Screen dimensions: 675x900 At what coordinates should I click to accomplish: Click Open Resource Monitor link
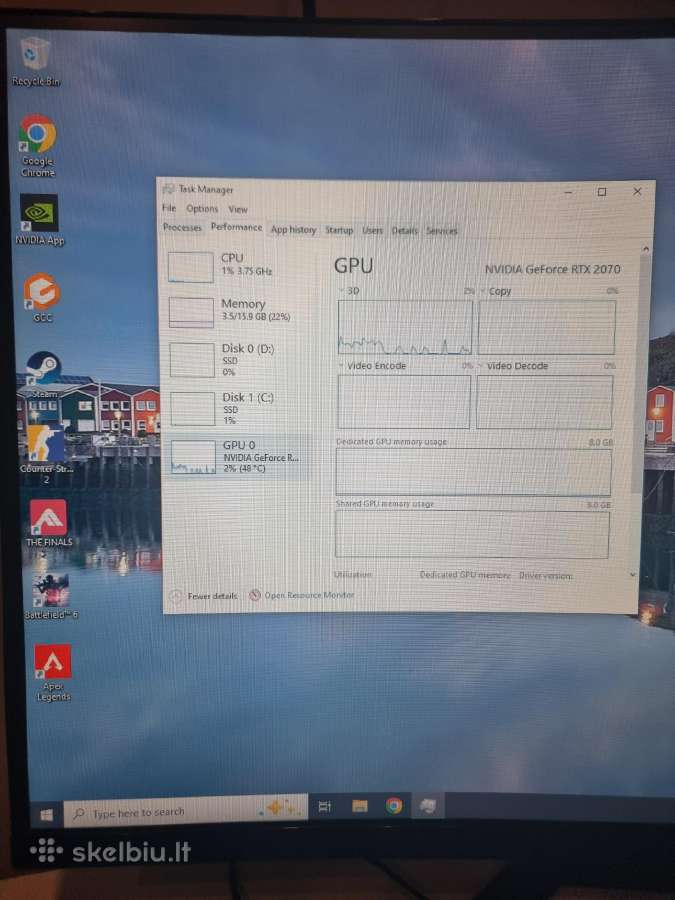309,595
